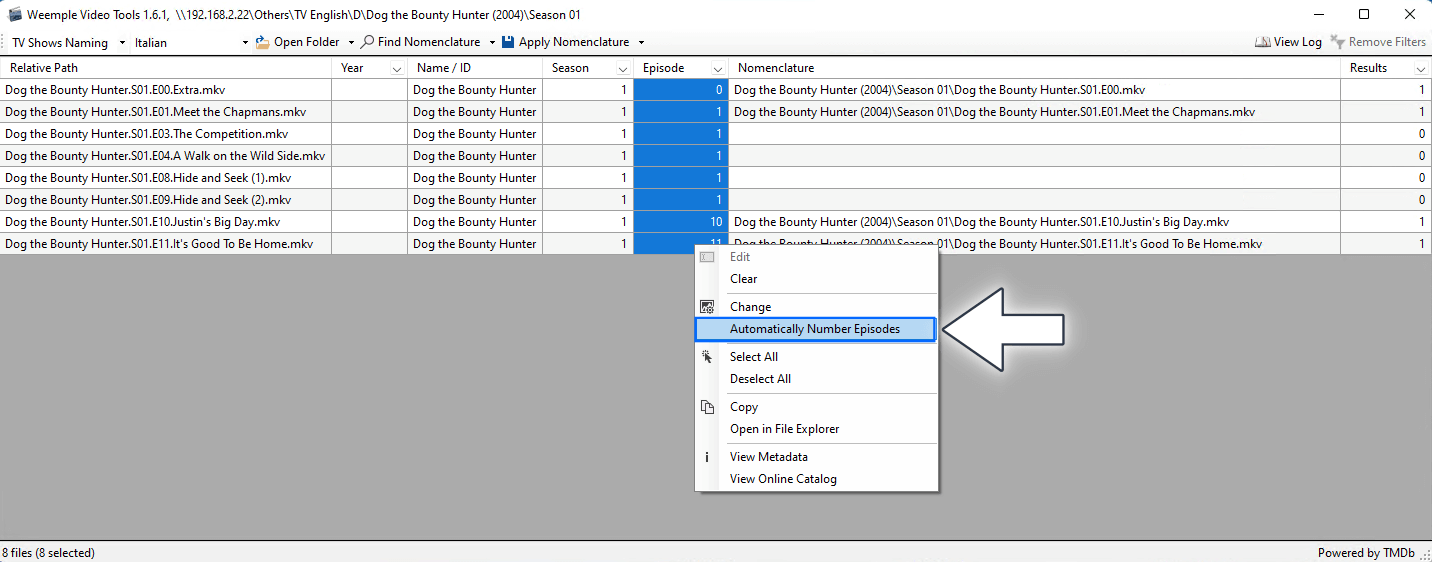Open the Season column filter dropdown

pos(623,68)
